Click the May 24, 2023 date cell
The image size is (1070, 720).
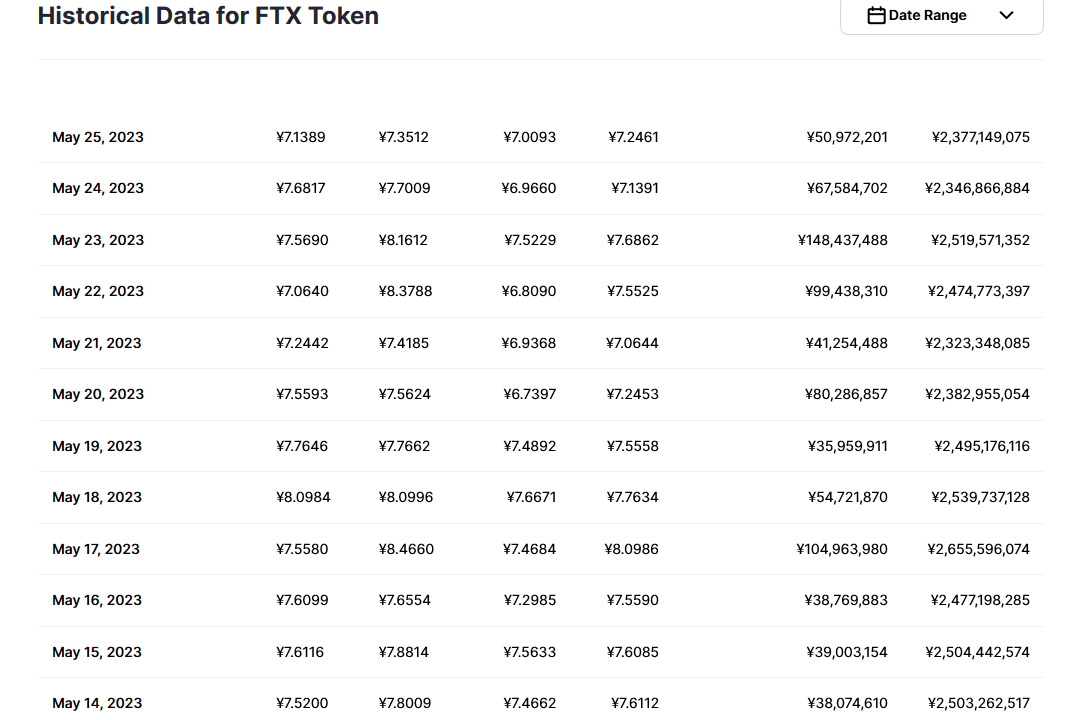coord(98,188)
